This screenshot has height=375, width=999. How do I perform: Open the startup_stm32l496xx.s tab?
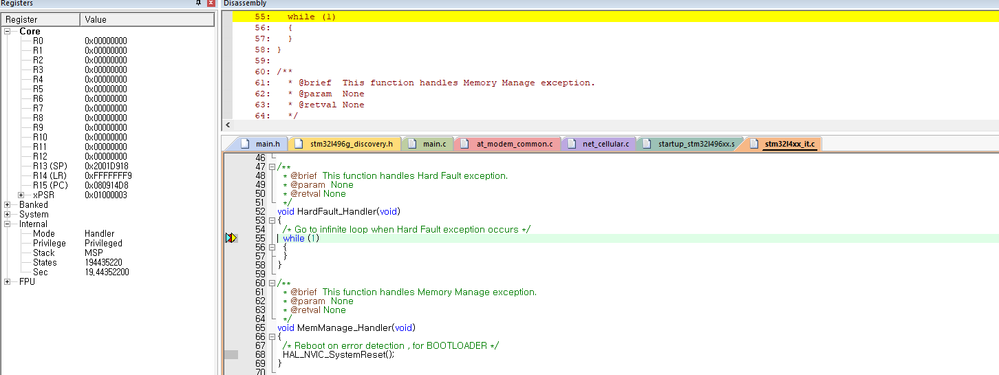691,144
